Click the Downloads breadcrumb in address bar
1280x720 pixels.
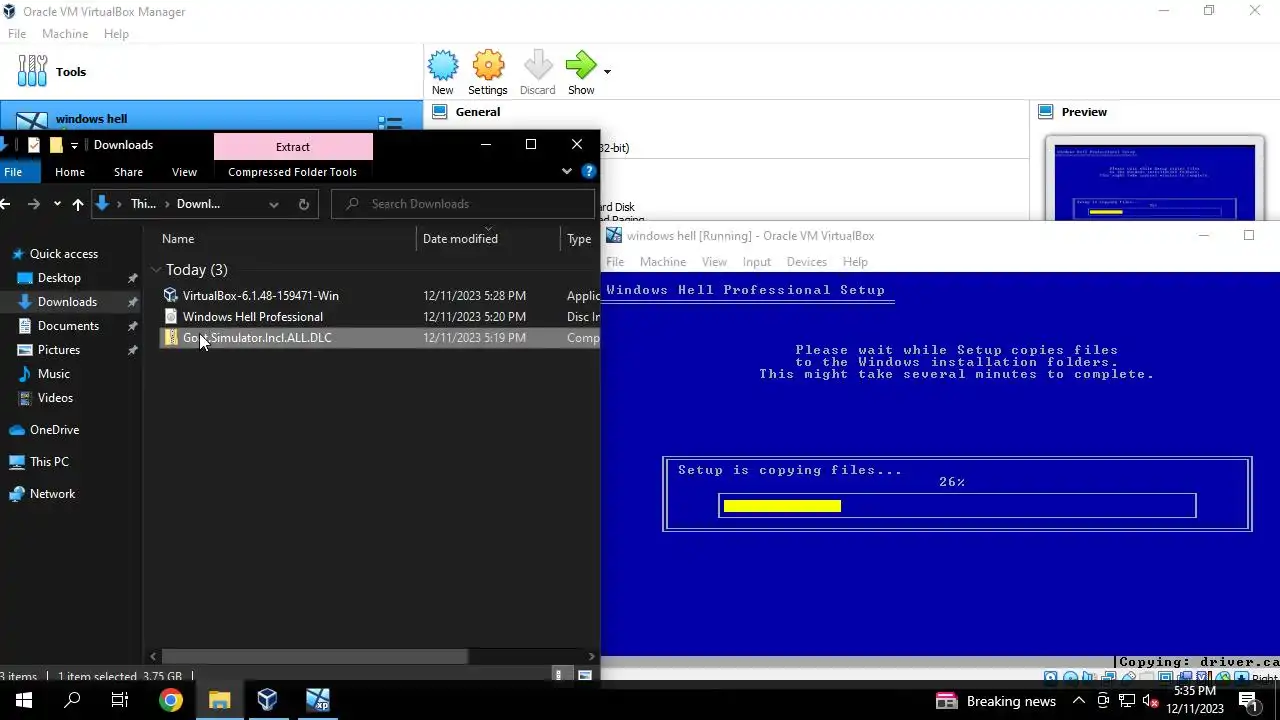pos(198,204)
